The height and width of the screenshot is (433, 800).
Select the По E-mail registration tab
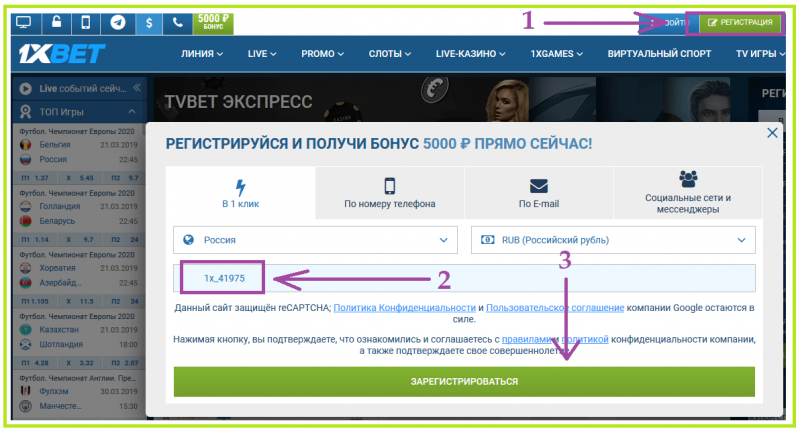click(x=539, y=193)
